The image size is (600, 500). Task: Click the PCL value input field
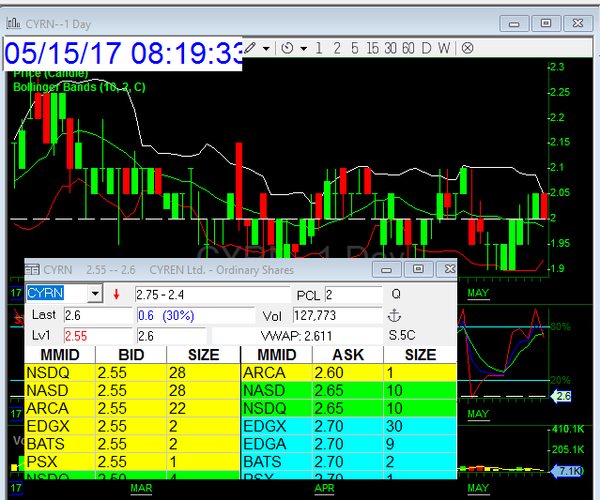pos(352,295)
